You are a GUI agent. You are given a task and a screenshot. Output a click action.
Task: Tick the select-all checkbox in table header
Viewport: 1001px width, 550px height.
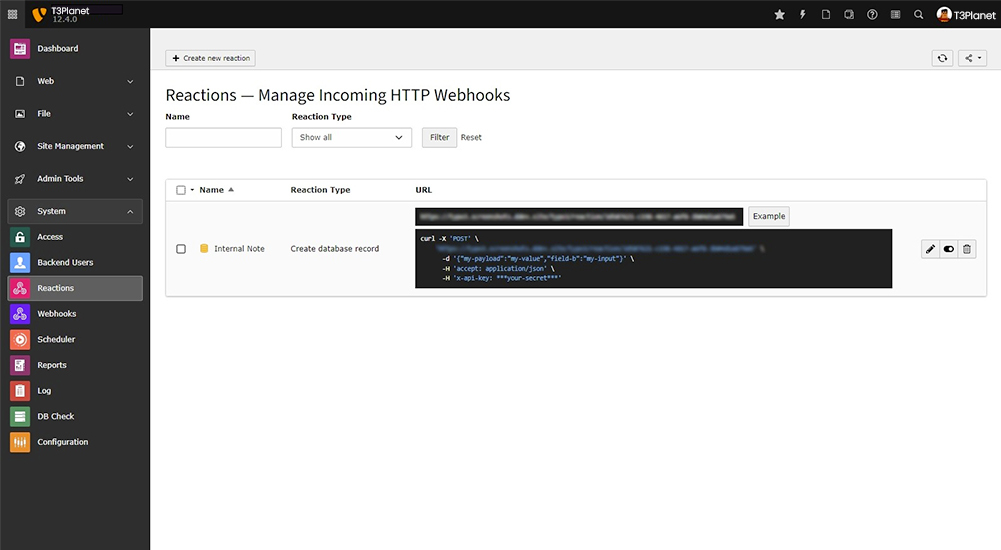point(181,190)
